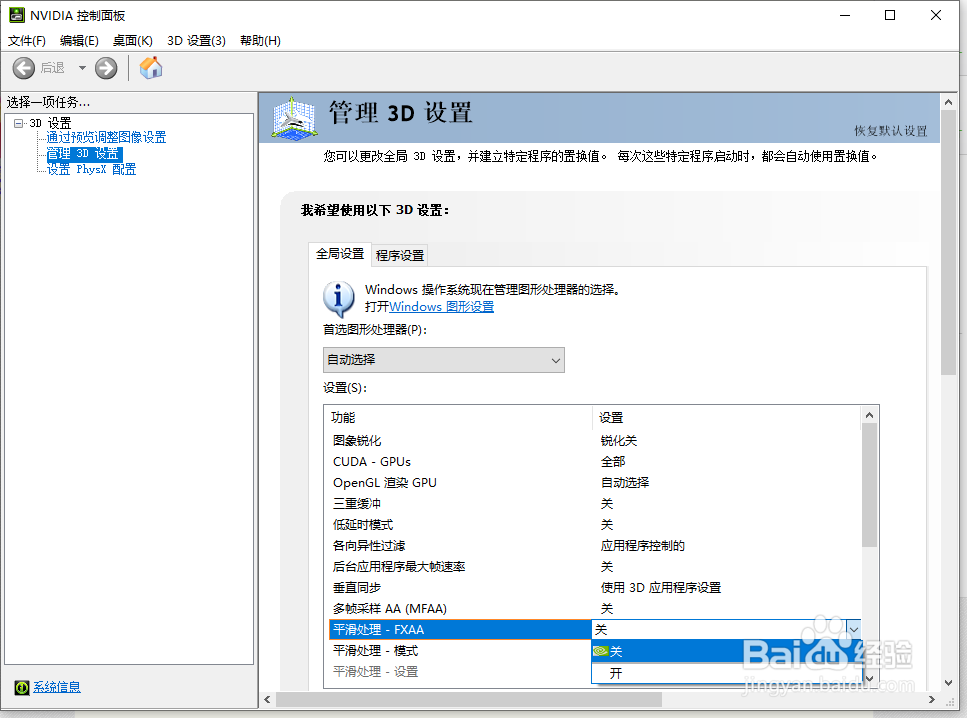Click the horizontal scrollbar right arrow
The height and width of the screenshot is (718, 967).
pyautogui.click(x=931, y=699)
